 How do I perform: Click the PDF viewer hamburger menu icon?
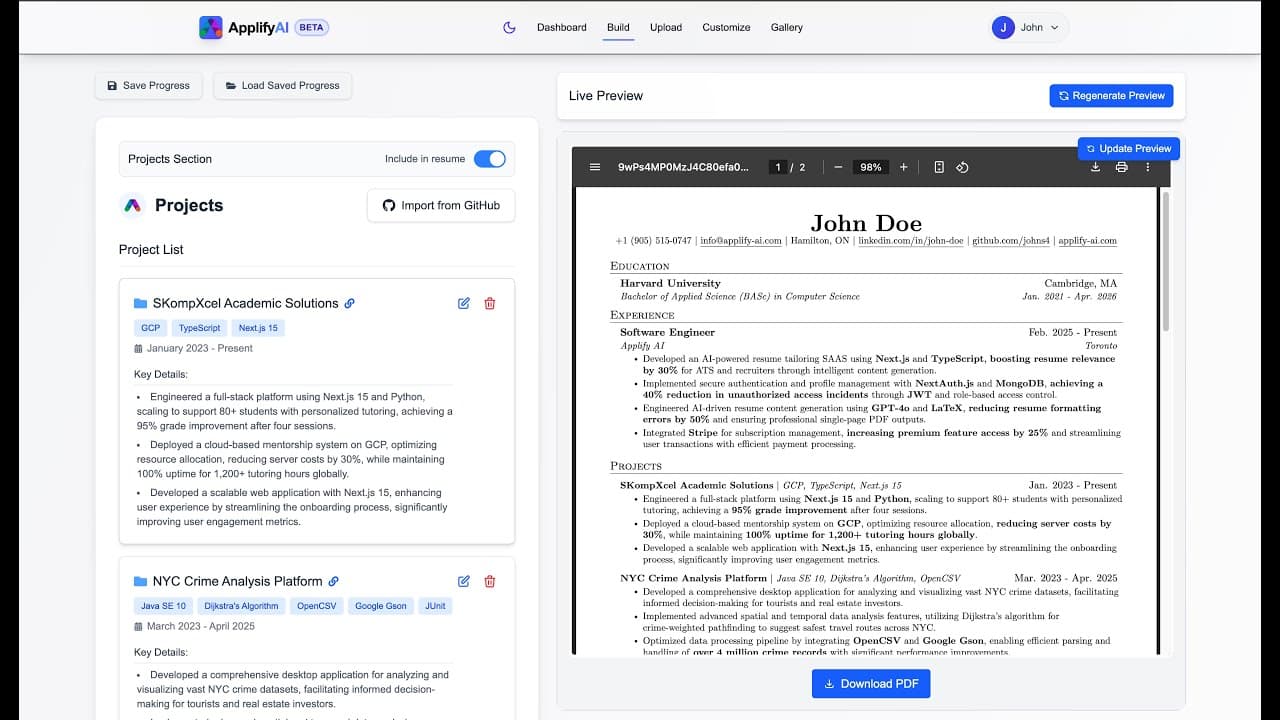point(595,167)
